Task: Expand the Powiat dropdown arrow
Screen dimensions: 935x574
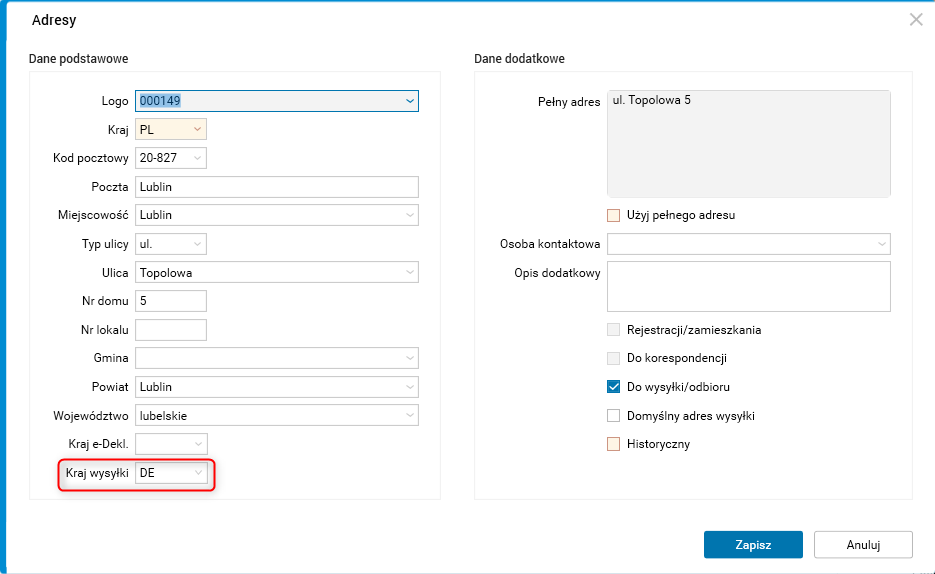Action: coord(410,387)
